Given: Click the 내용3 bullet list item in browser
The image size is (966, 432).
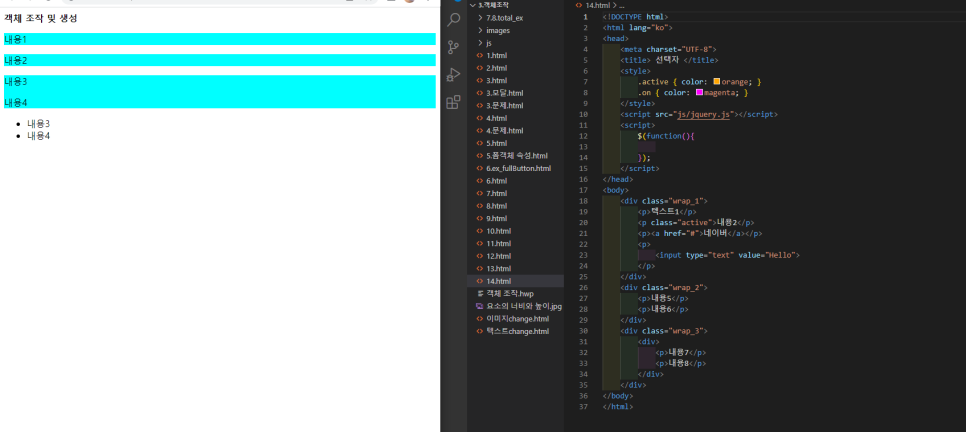Looking at the screenshot, I should [38, 124].
